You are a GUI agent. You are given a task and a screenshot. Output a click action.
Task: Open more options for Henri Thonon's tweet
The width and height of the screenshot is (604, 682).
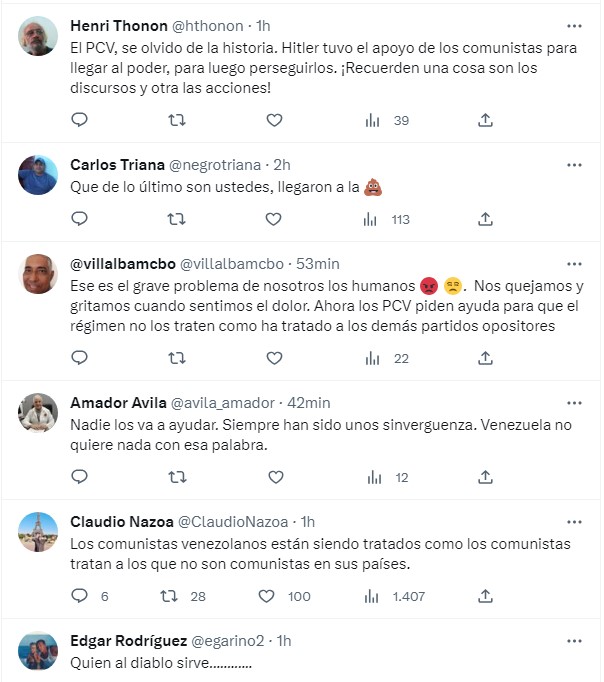point(574,25)
